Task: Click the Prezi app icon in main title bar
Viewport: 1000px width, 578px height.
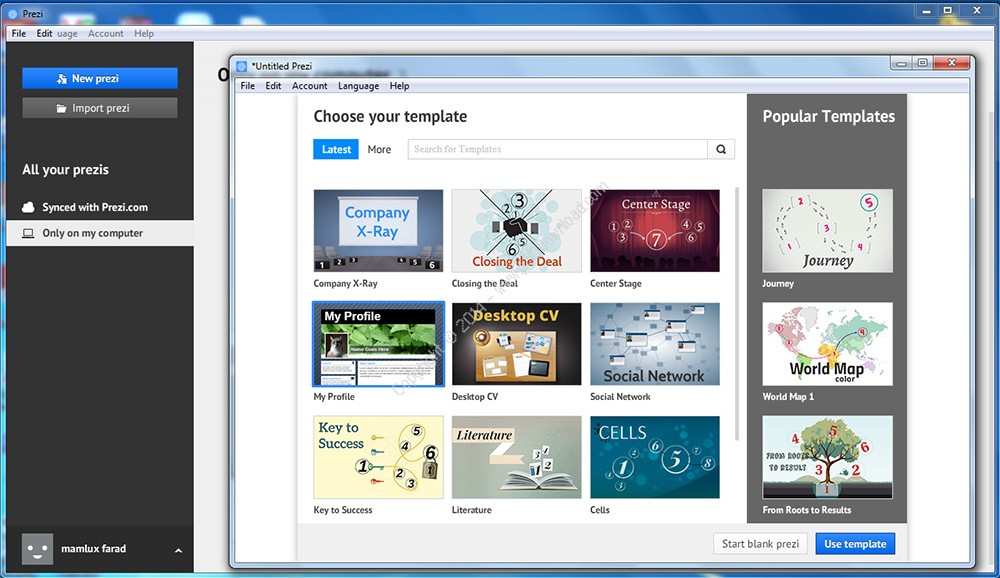Action: coord(13,13)
